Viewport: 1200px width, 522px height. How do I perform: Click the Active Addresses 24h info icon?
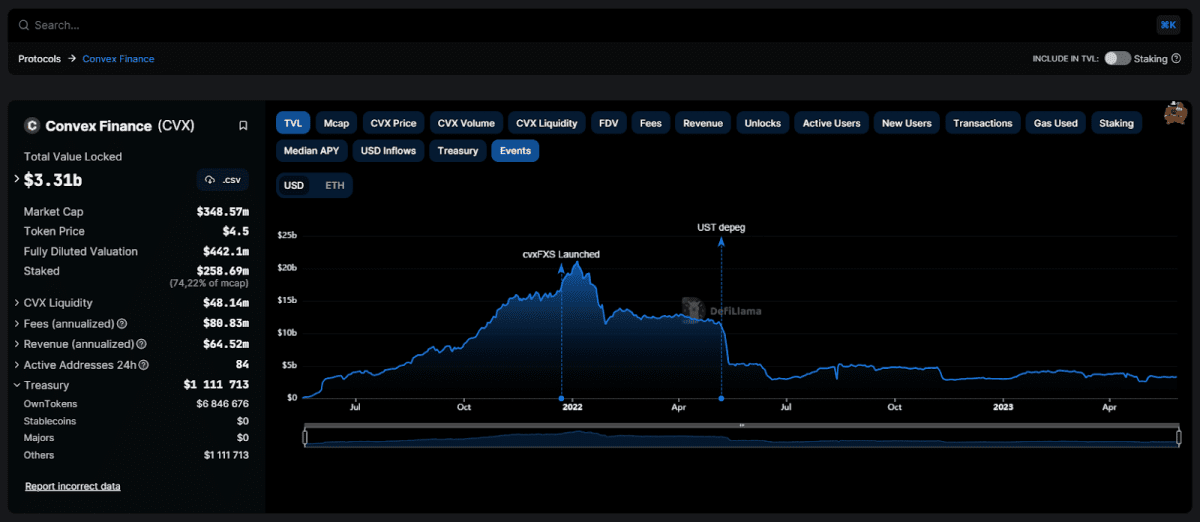pyautogui.click(x=143, y=365)
